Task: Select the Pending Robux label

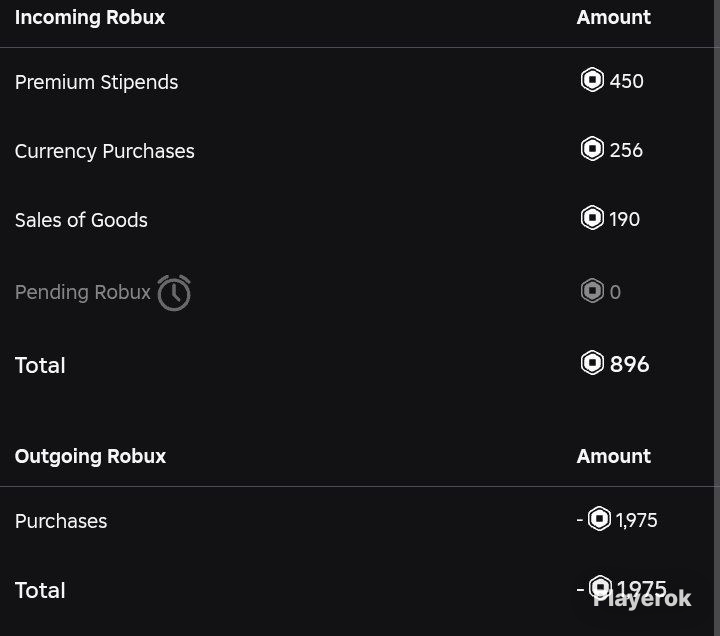Action: tap(83, 292)
